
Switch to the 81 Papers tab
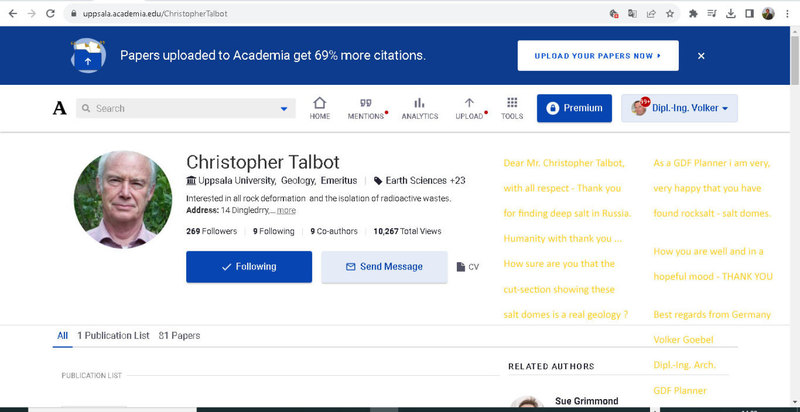(179, 336)
